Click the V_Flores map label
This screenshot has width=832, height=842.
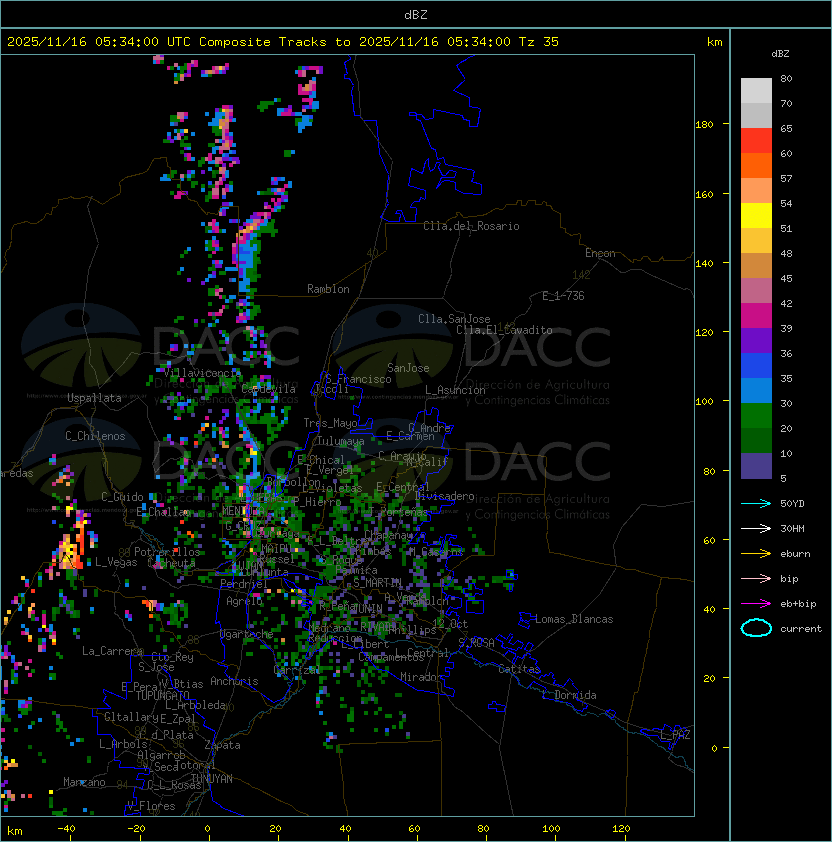tap(151, 807)
